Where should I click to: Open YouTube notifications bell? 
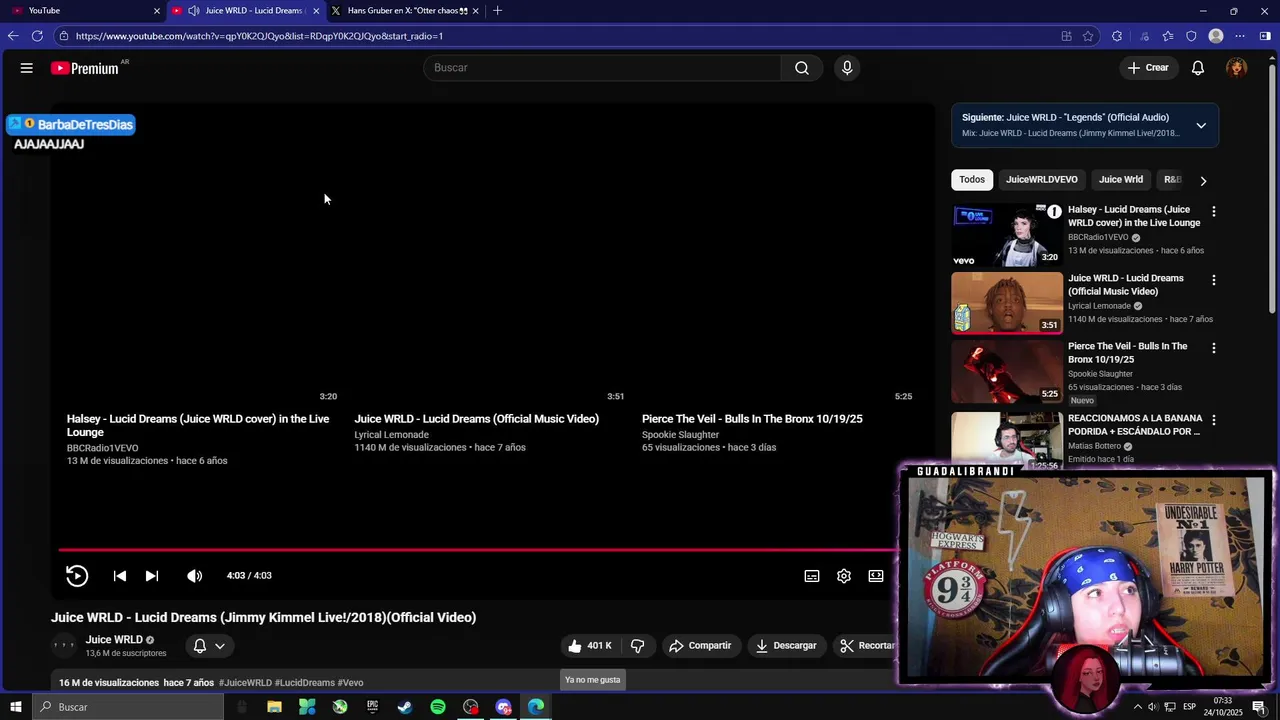click(x=1198, y=68)
